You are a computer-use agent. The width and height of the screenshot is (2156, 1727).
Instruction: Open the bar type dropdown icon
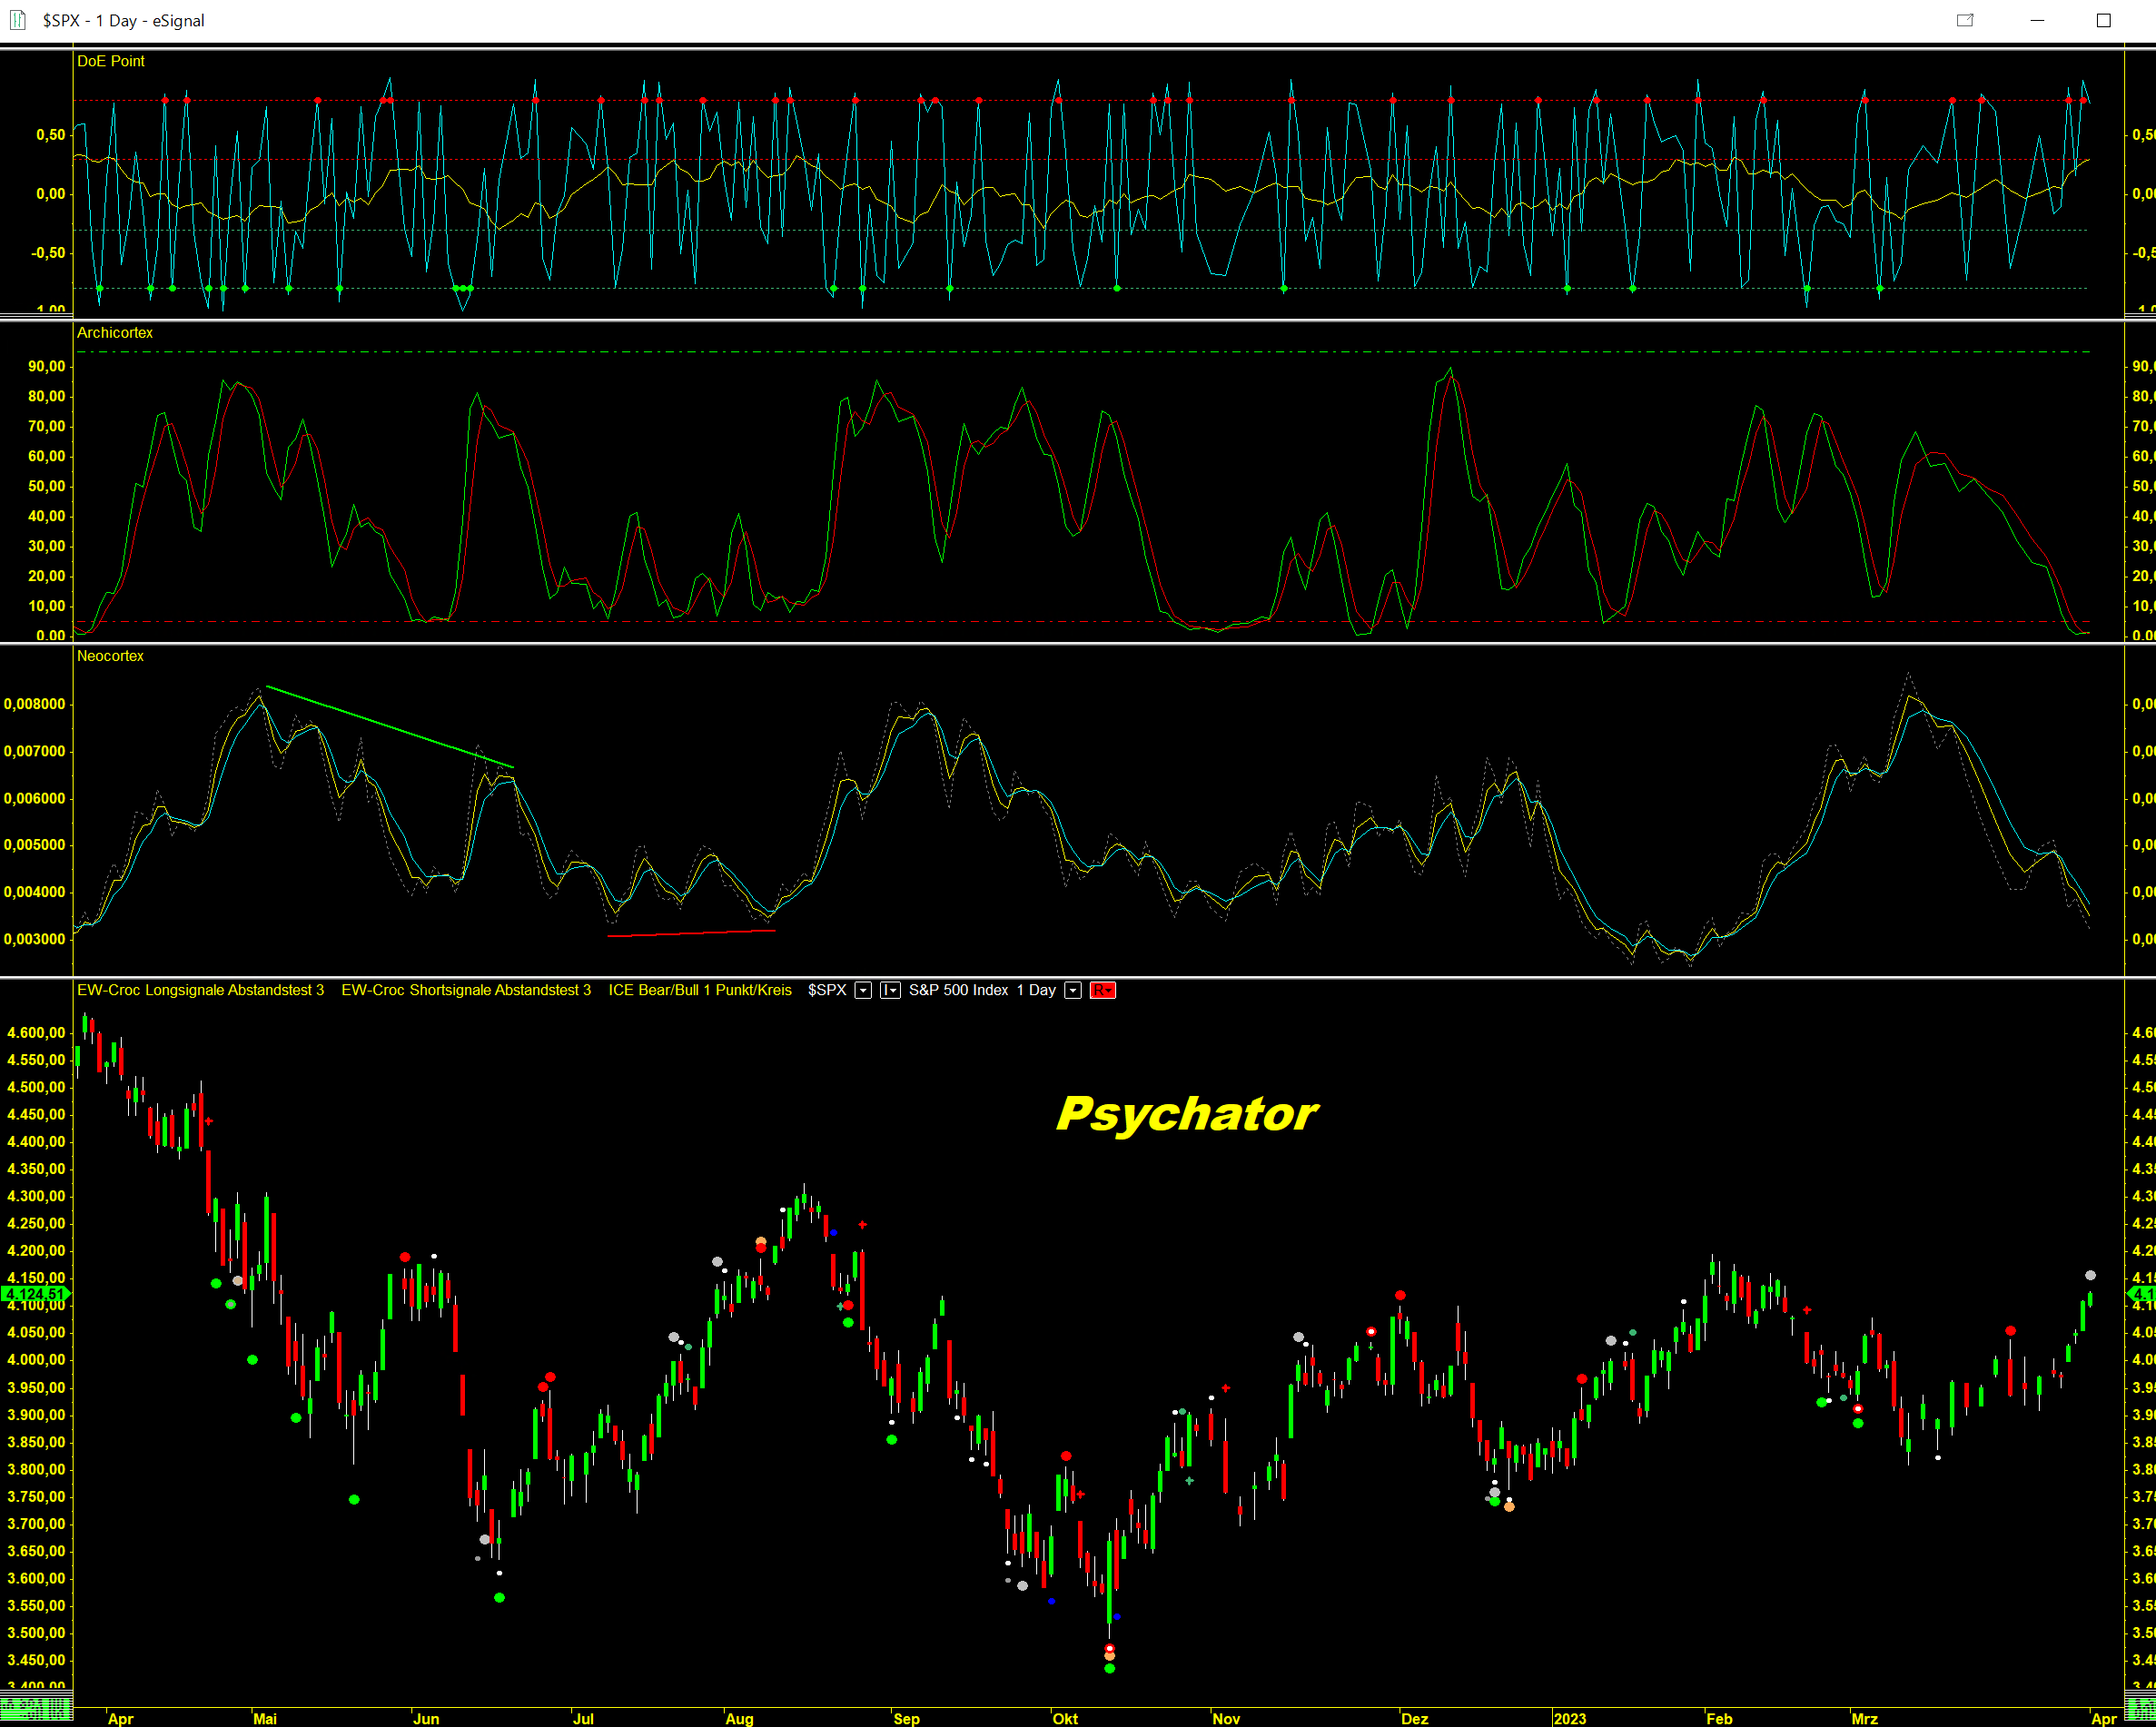click(890, 990)
